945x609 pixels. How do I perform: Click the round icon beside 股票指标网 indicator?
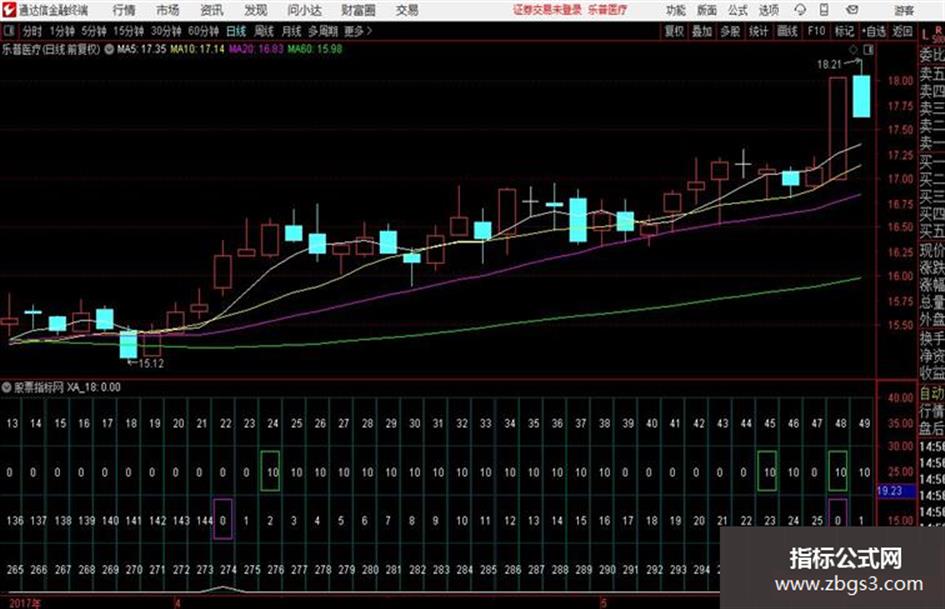coord(7,387)
